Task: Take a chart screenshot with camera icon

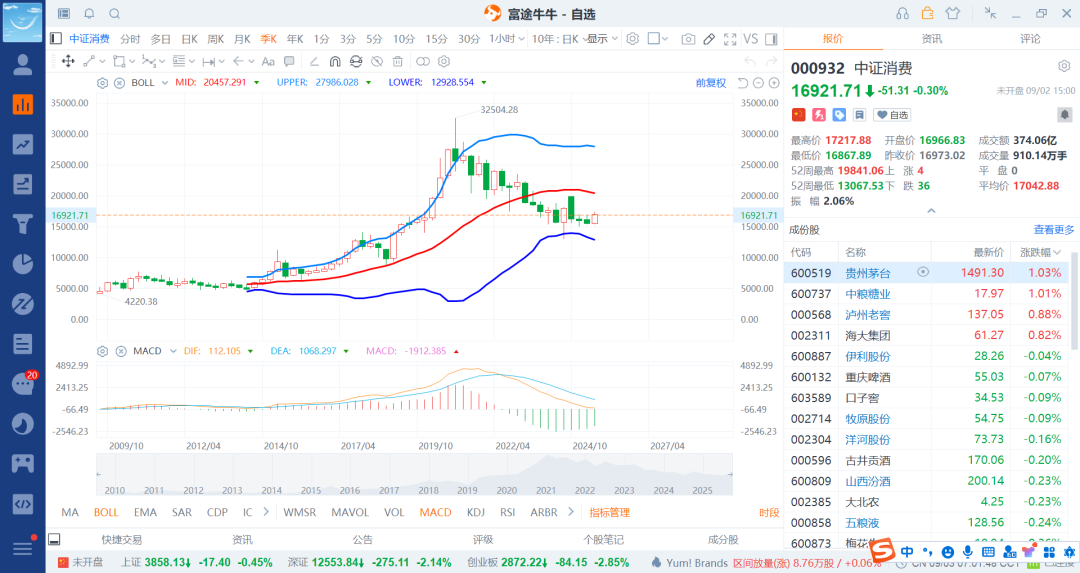Action: [688, 39]
